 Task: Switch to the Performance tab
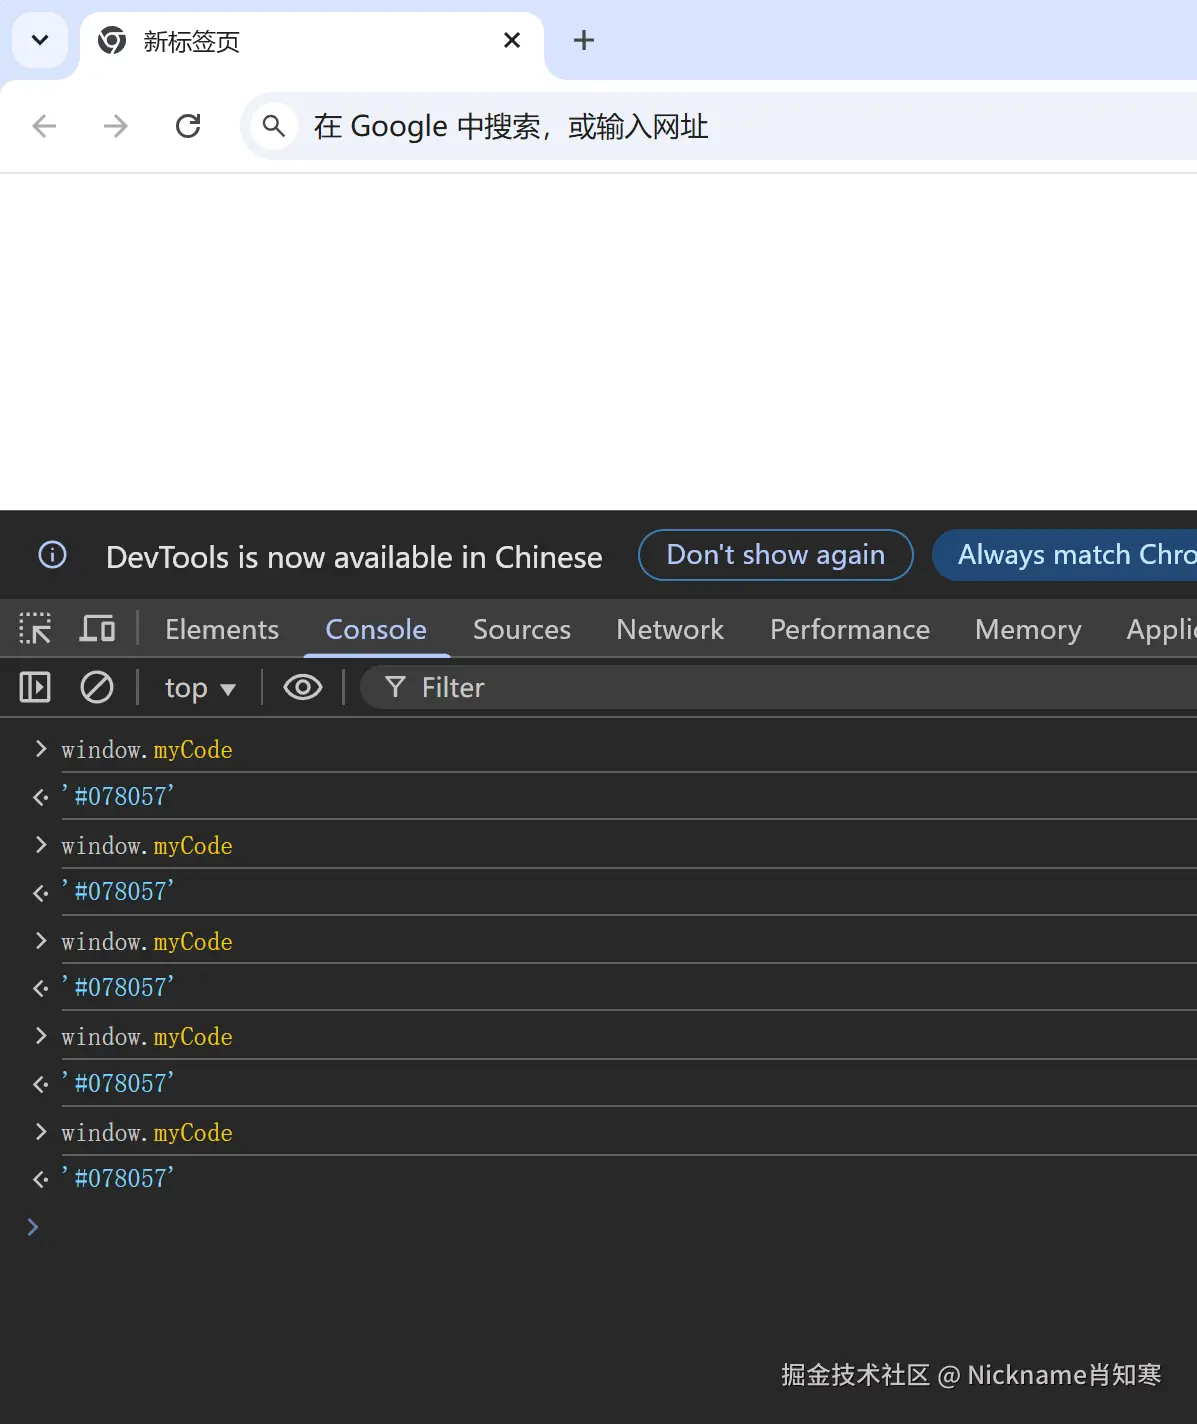[850, 629]
